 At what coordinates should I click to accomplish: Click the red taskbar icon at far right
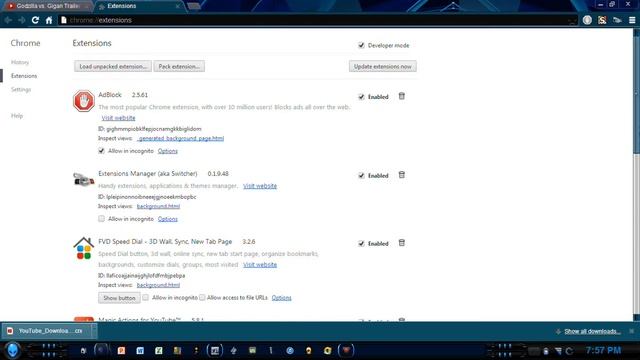click(346, 350)
